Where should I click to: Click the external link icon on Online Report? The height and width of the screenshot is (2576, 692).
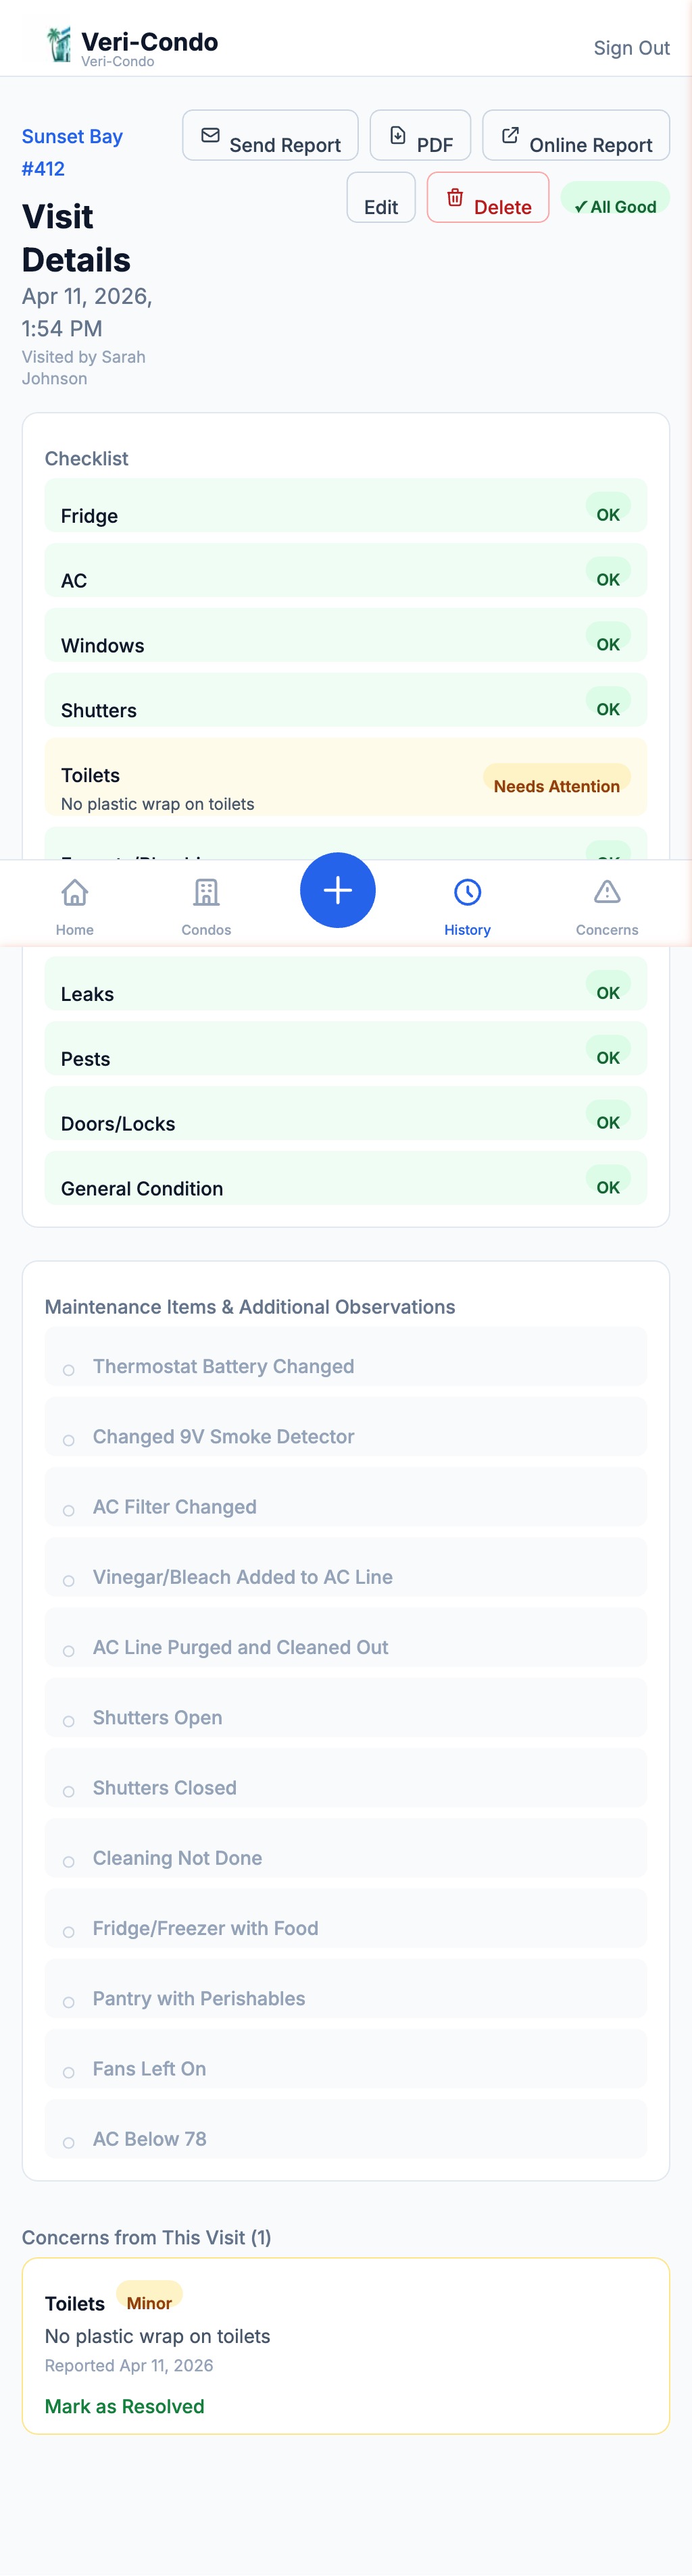(511, 133)
